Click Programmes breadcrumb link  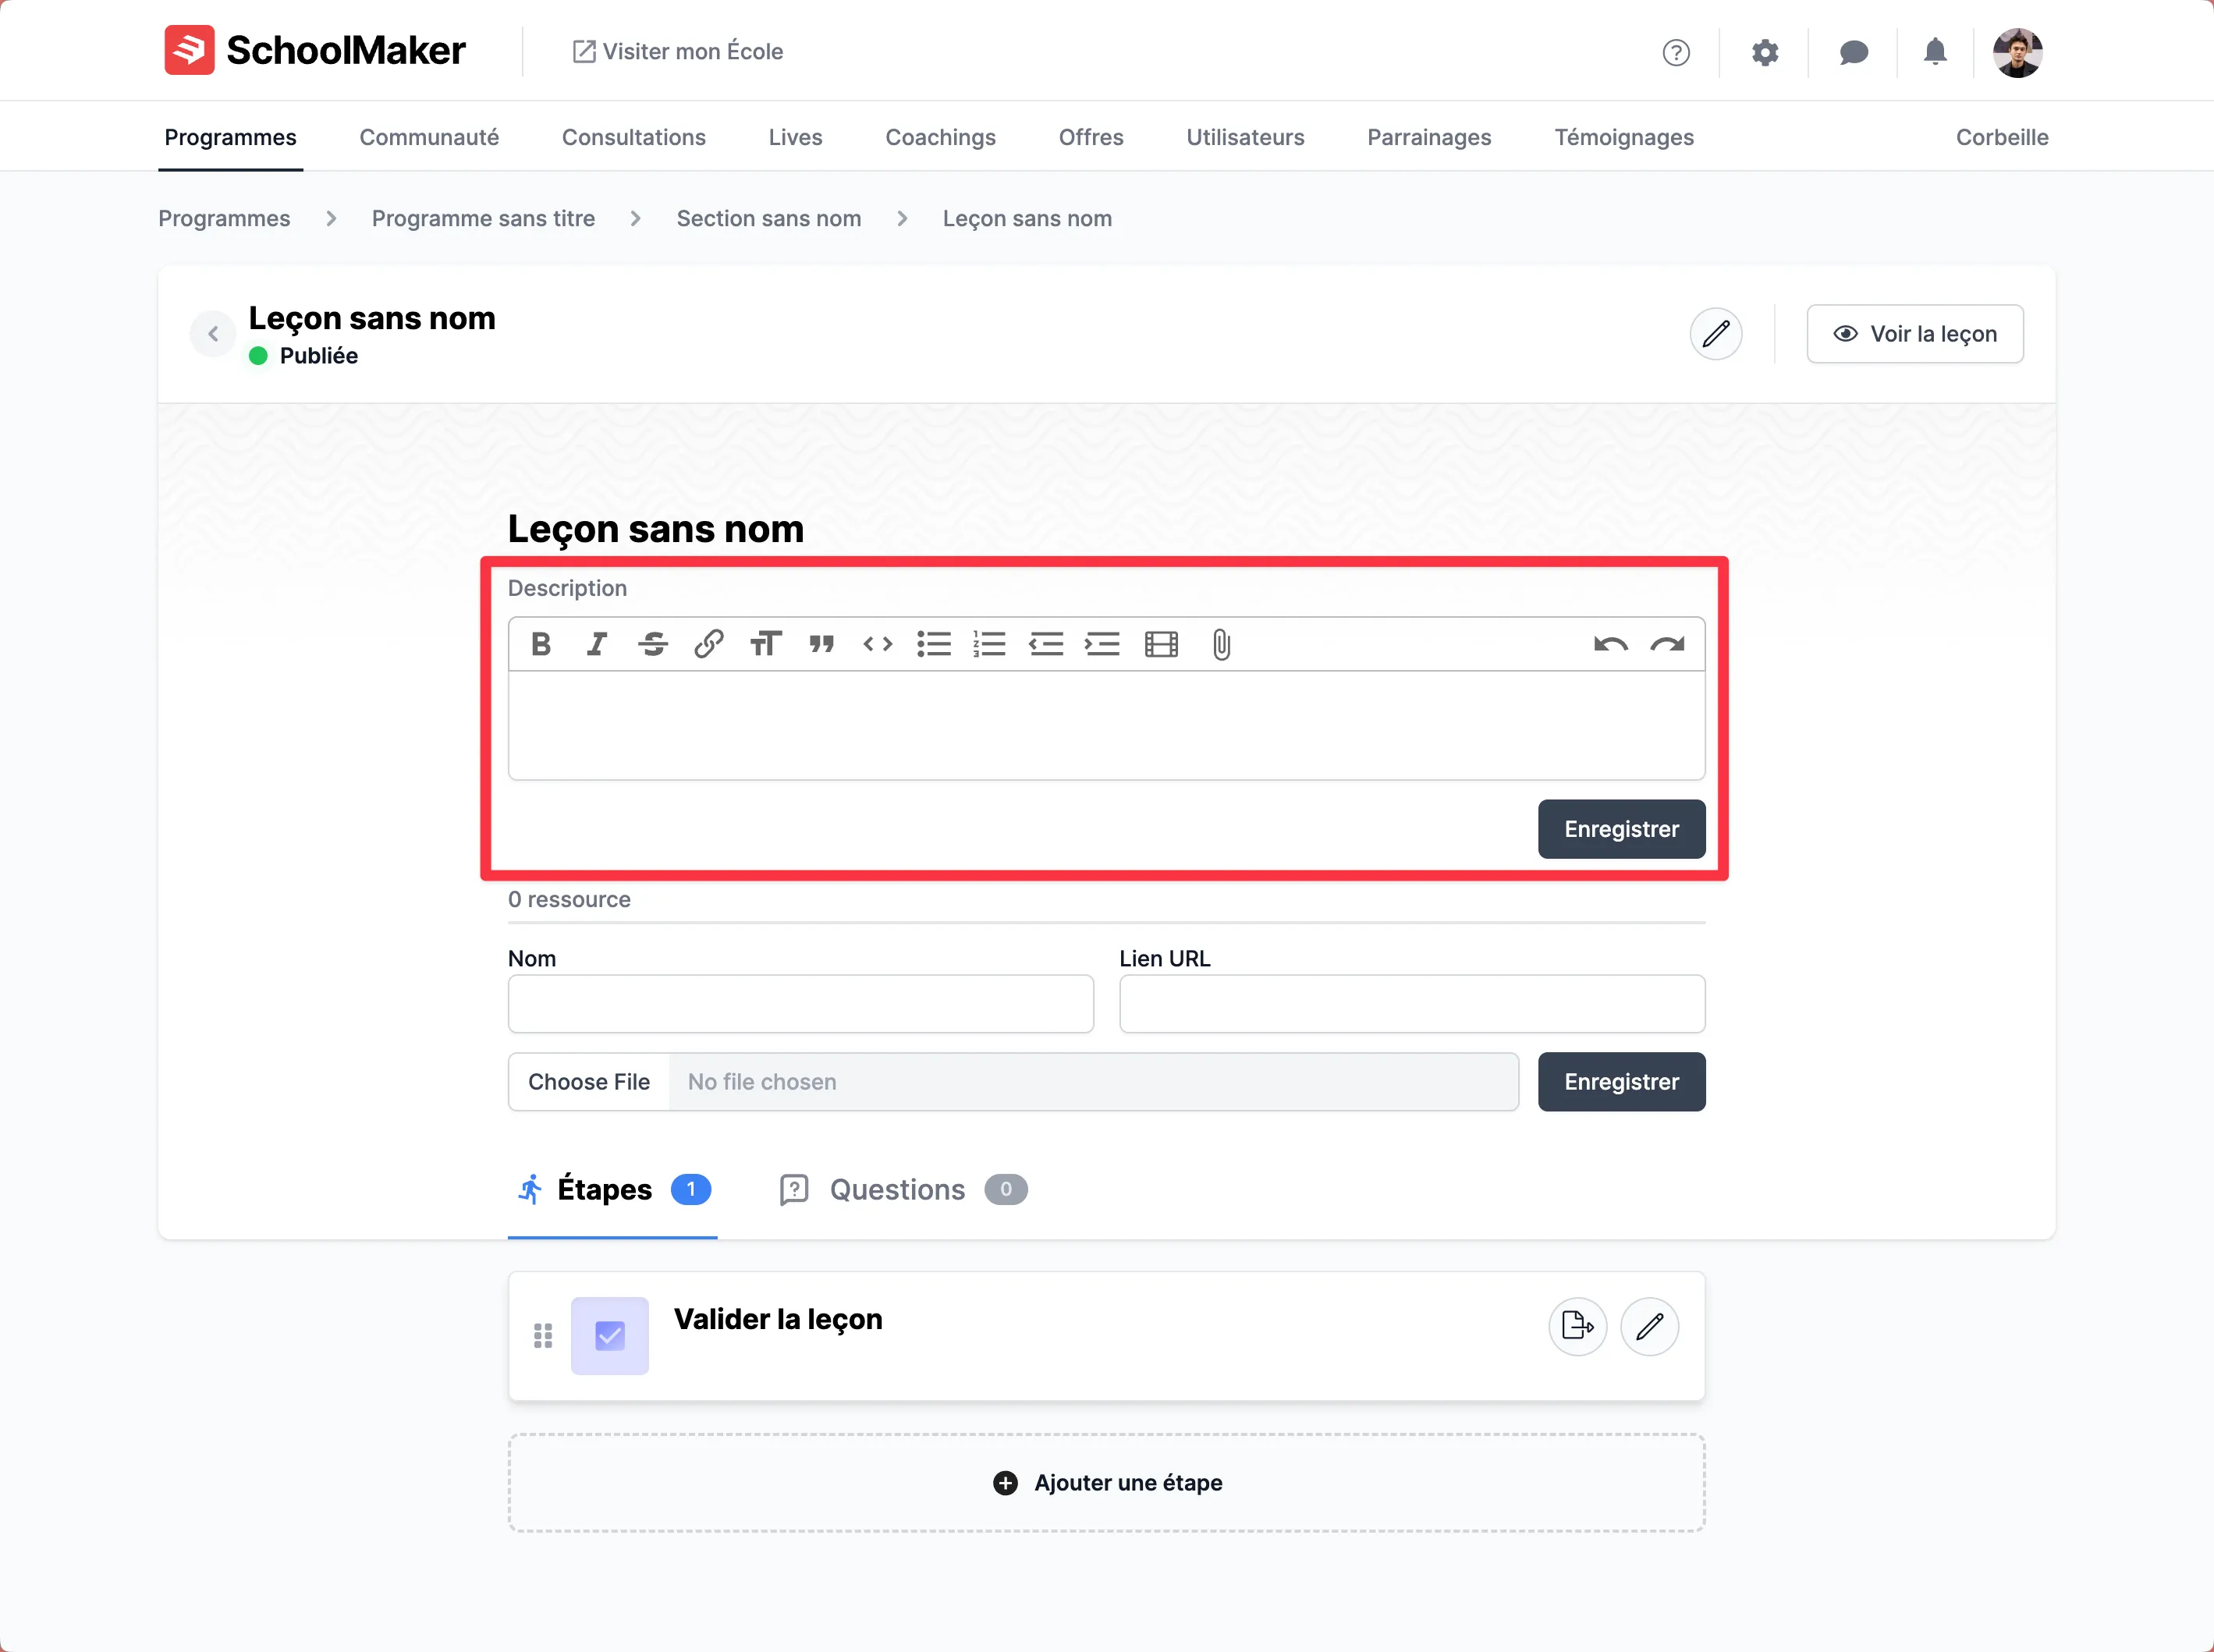click(224, 218)
